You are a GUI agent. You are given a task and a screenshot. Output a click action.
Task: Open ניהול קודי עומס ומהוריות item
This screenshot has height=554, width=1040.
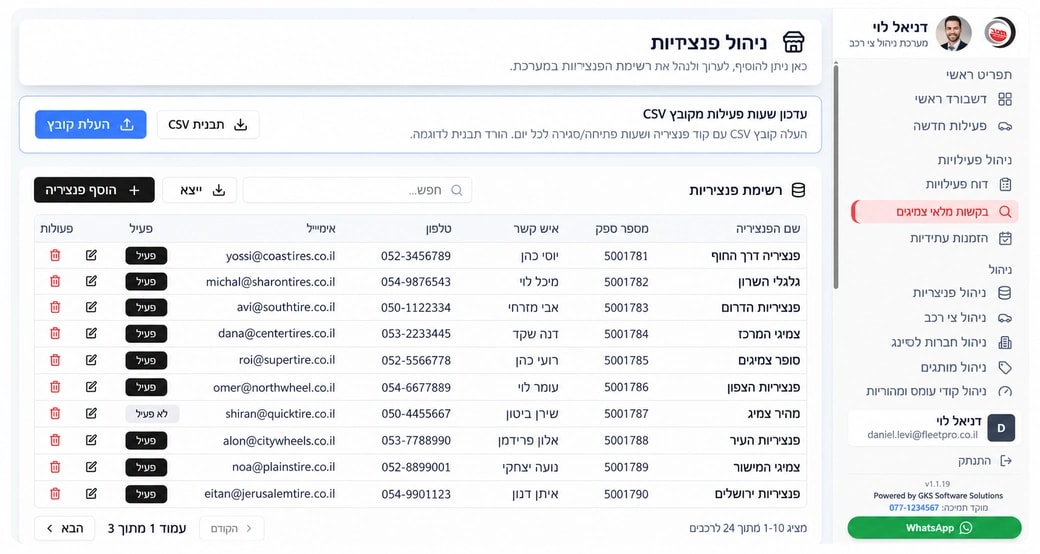939,391
